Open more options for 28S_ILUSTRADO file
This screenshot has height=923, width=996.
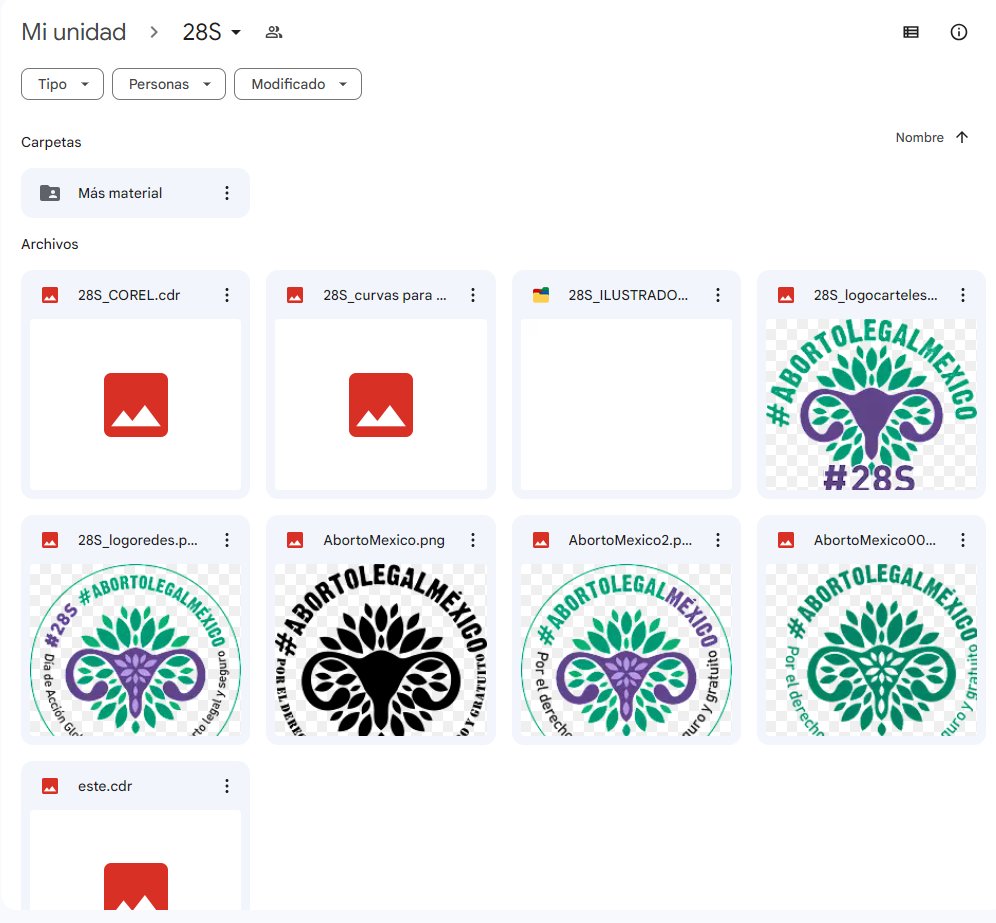click(718, 295)
